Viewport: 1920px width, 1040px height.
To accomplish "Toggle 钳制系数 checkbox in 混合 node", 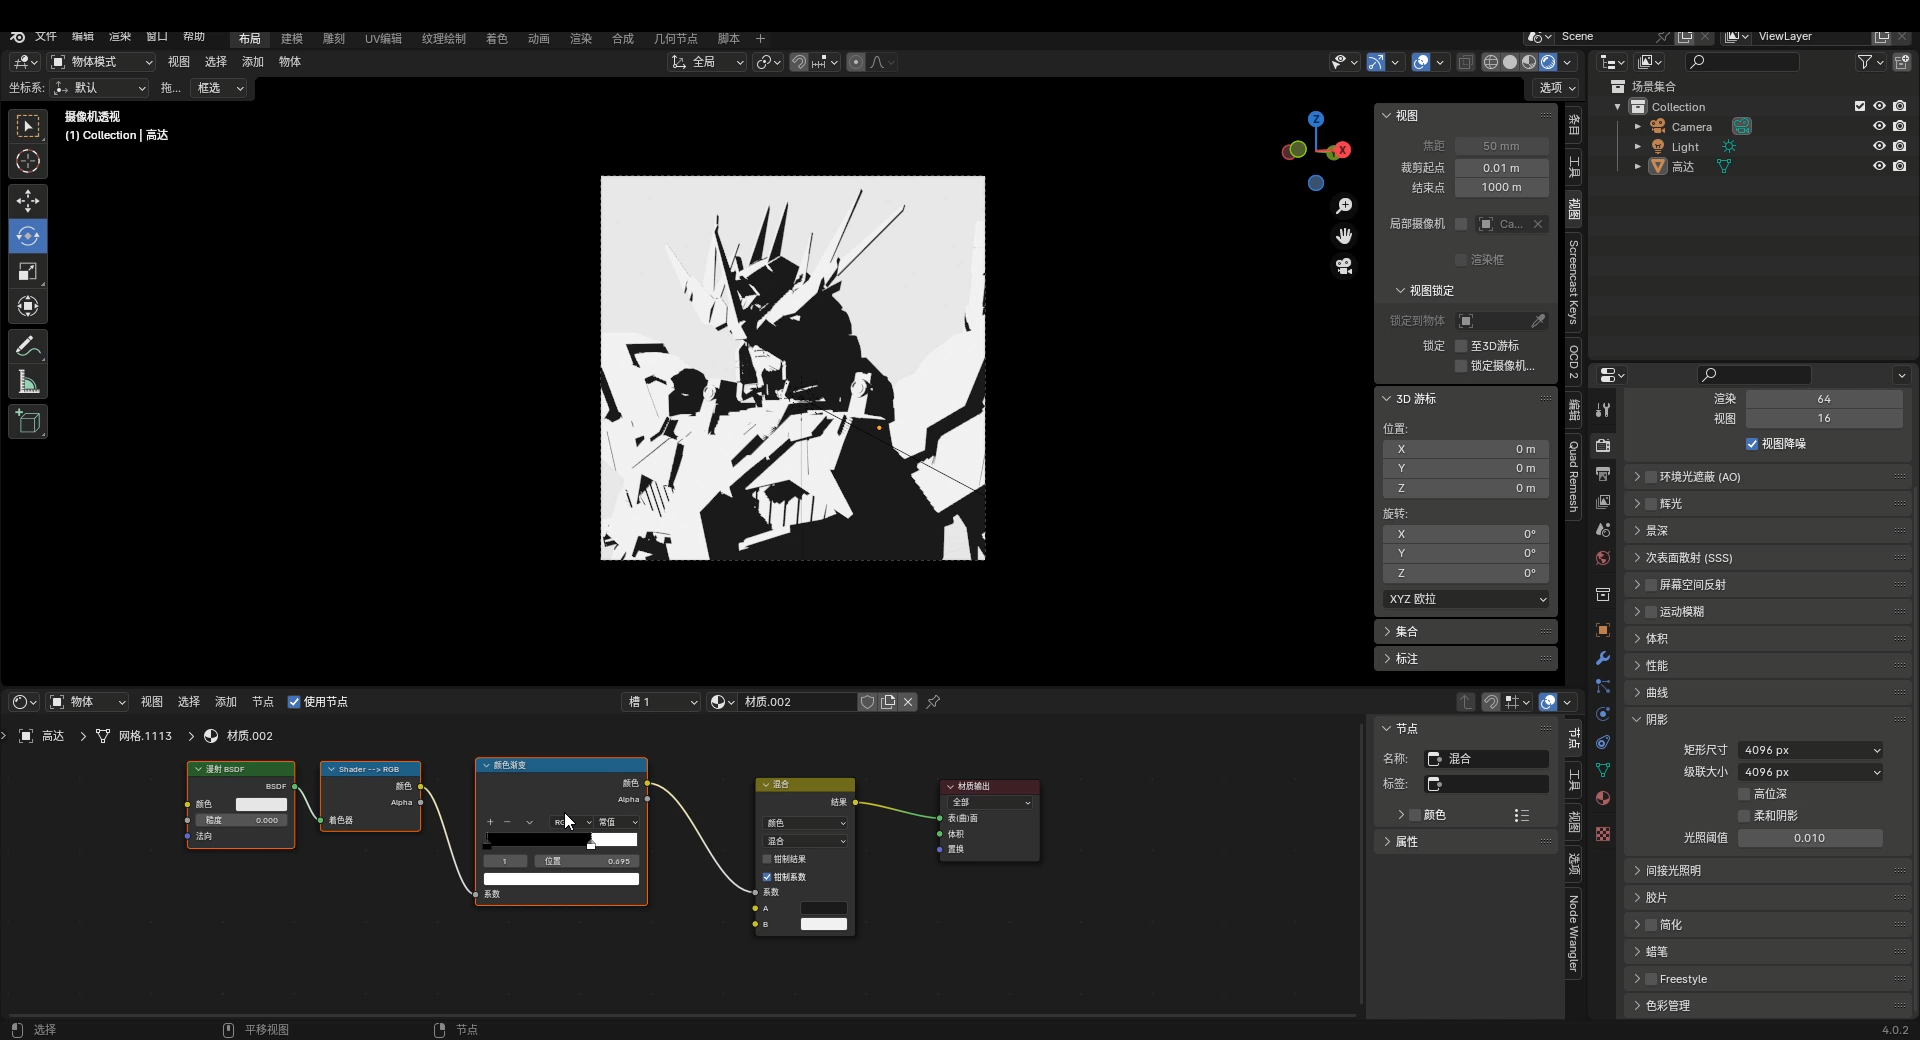I will point(767,877).
